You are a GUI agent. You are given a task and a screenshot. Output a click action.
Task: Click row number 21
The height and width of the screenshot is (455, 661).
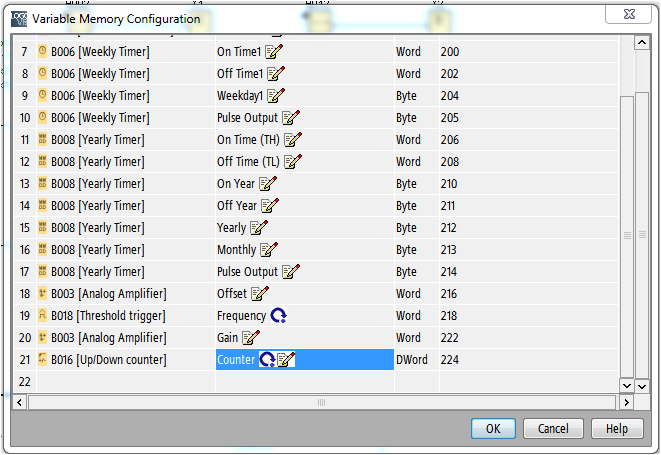[25, 359]
